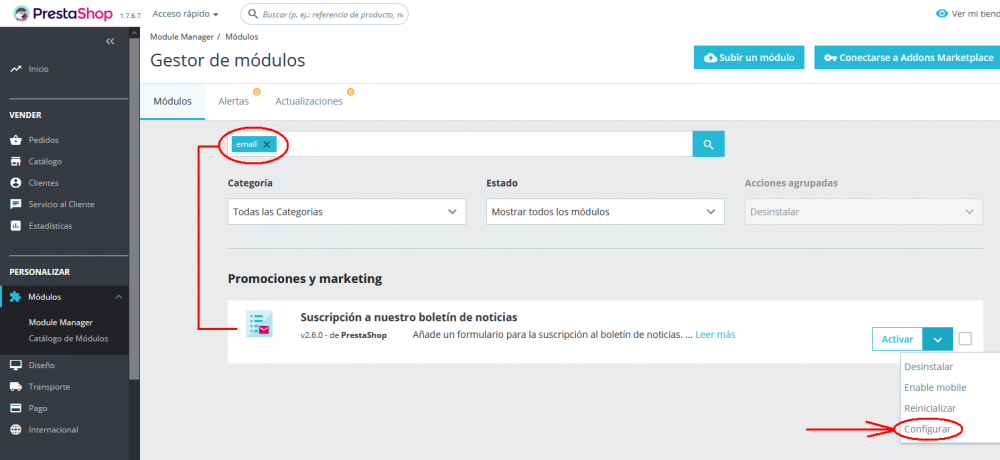Click the Diseño monitor icon
Screen dimensions: 1000x460
16,366
